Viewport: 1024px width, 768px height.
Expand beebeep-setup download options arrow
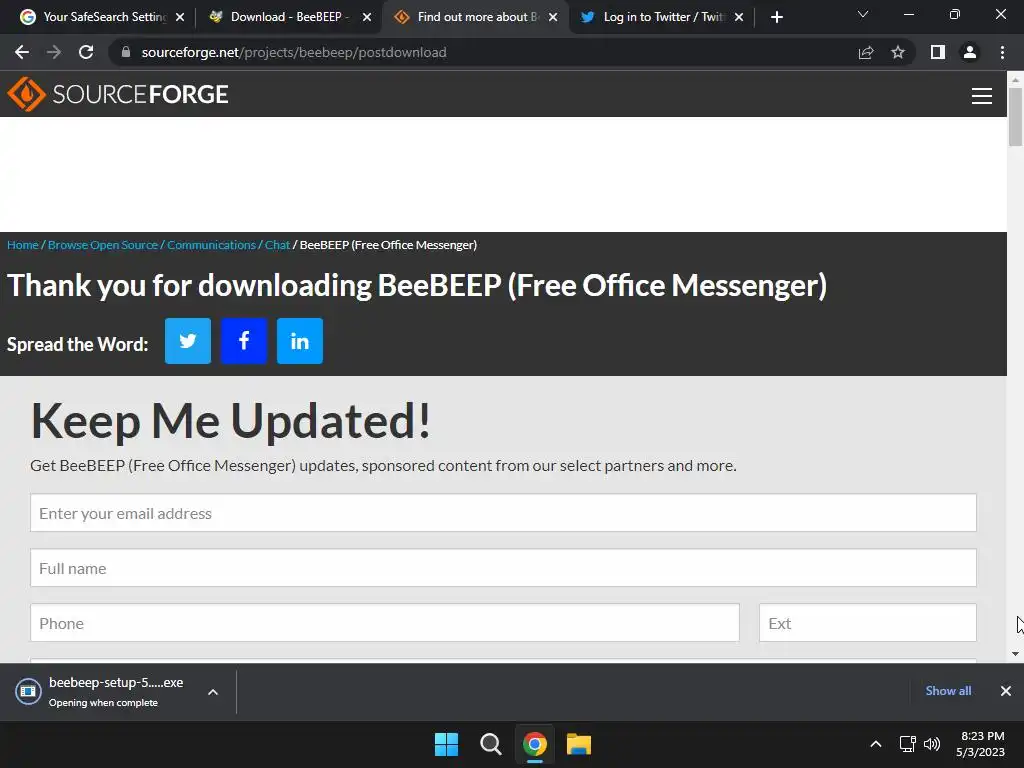click(x=213, y=692)
